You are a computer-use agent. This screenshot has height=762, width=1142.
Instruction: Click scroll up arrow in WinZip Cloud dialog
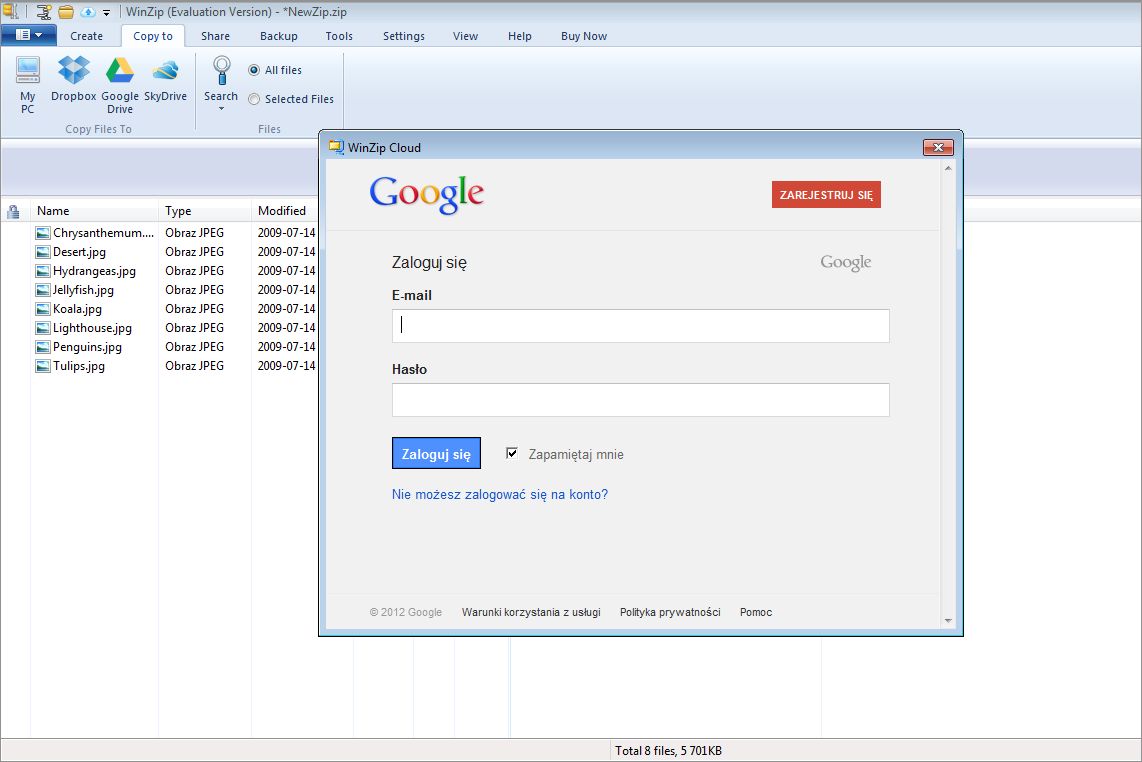tap(948, 168)
